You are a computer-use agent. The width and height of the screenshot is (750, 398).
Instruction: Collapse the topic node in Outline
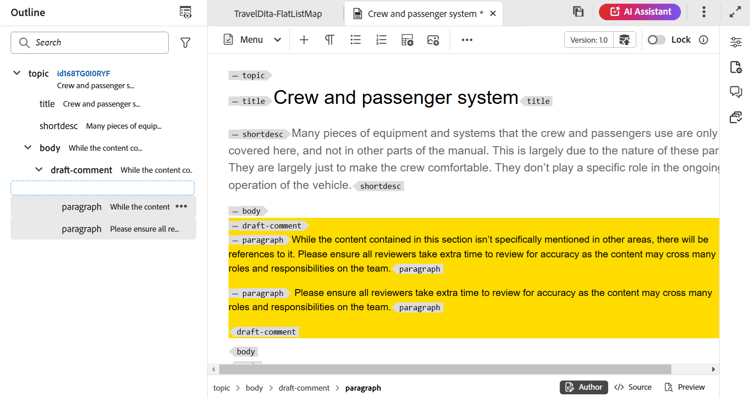17,73
